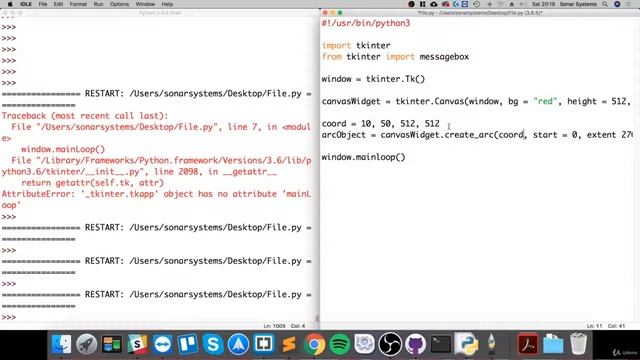Click editor status 'Col: 41'

[616, 326]
